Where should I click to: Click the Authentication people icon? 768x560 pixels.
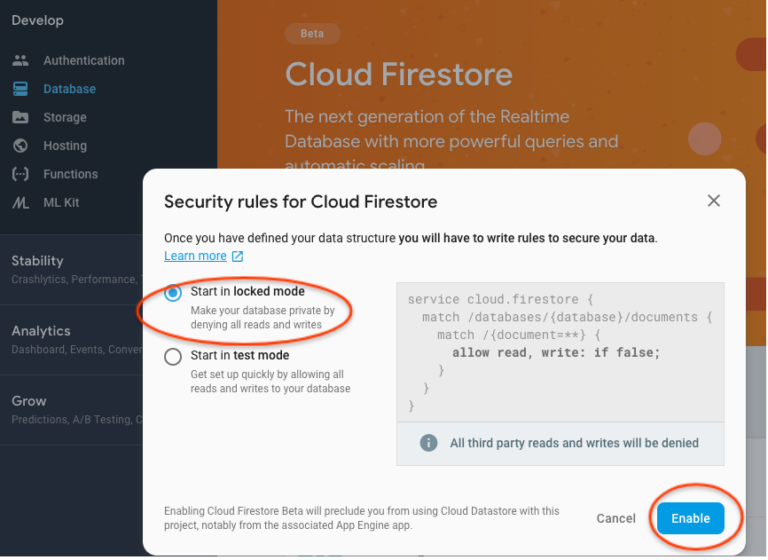point(20,61)
